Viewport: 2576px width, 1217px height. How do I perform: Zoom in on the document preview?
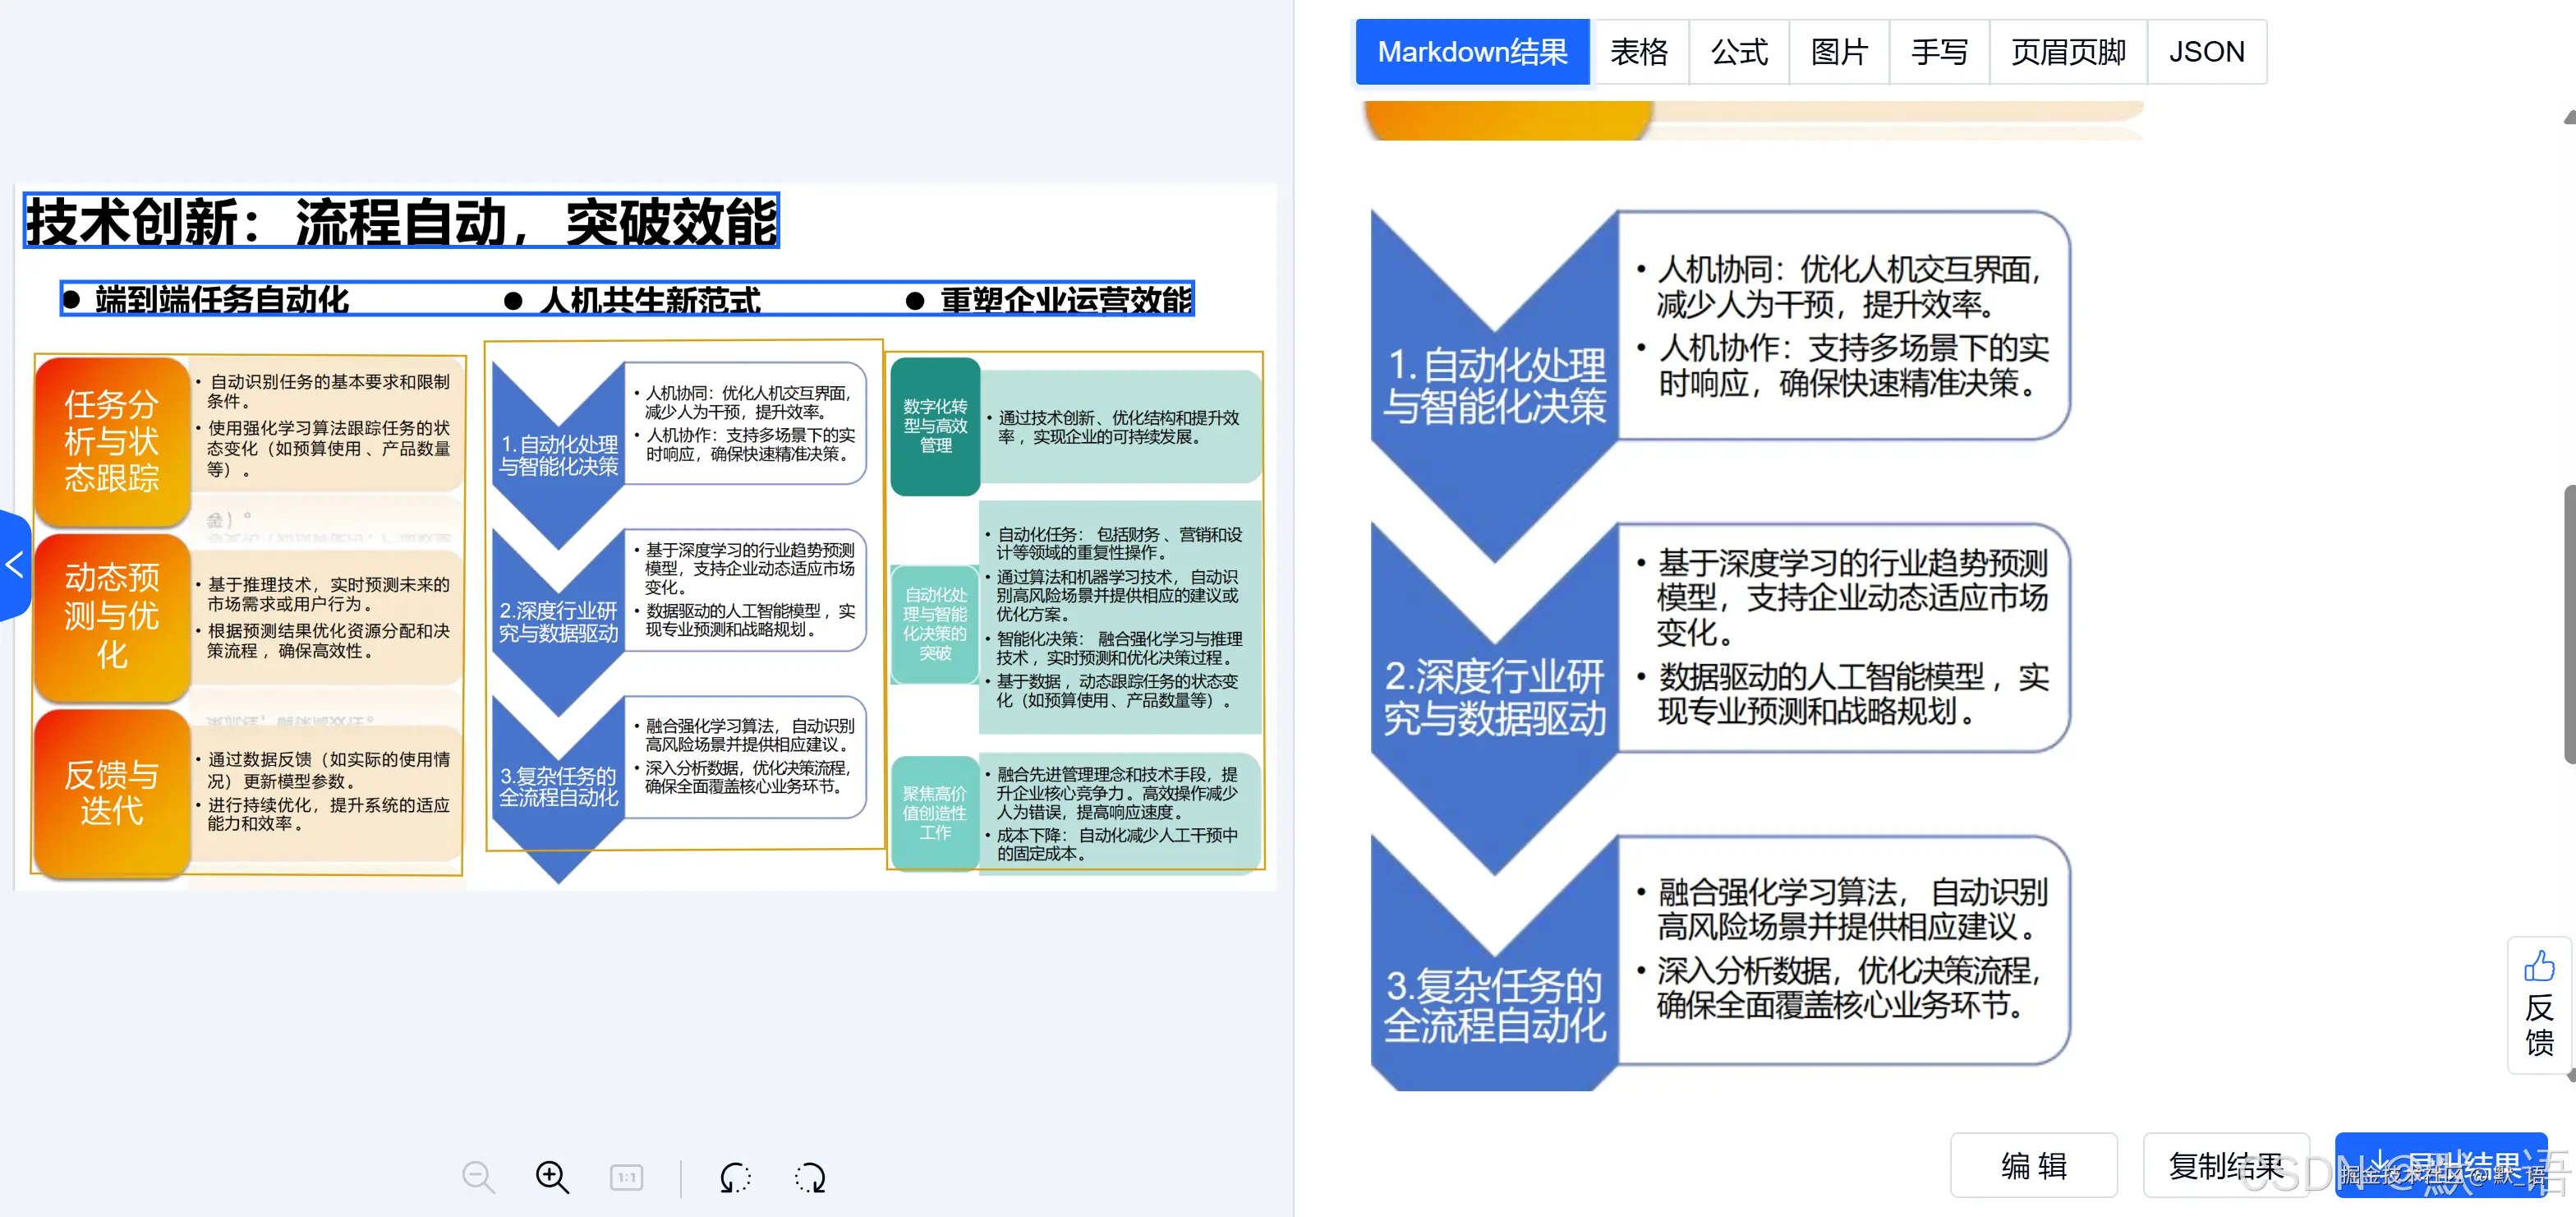coord(551,1177)
